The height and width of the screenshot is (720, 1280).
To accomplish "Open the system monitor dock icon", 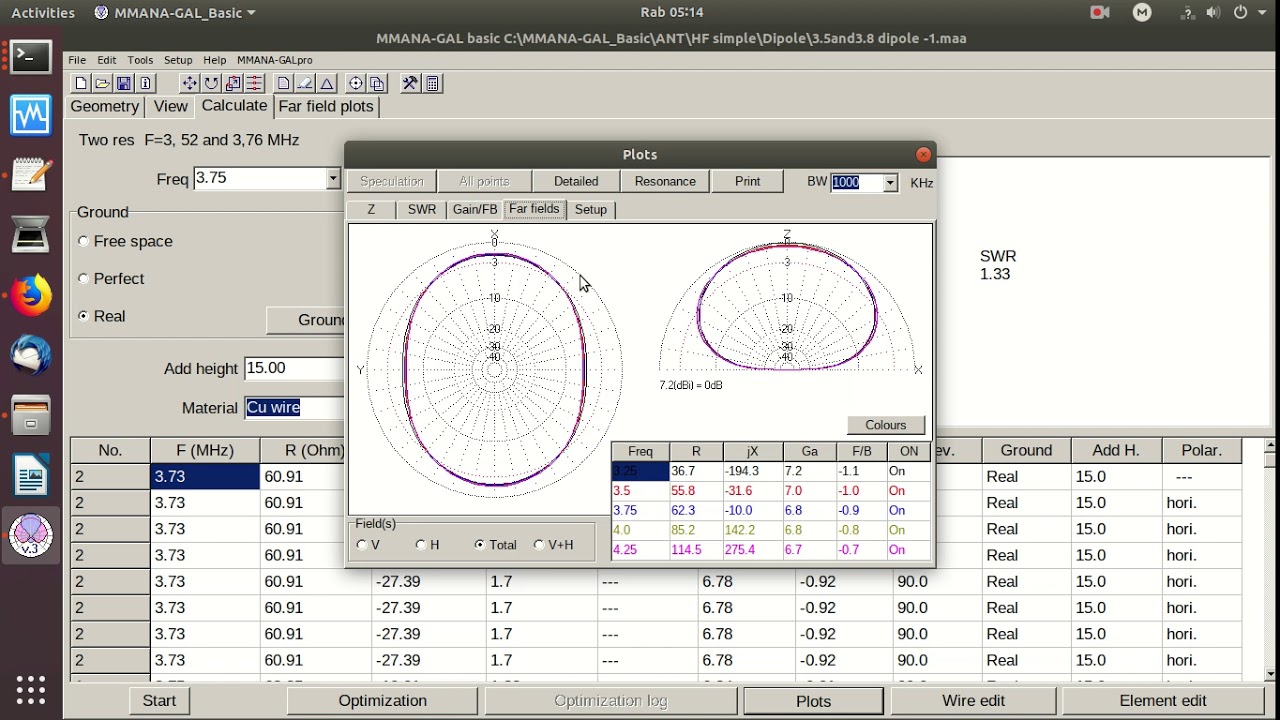I will click(30, 116).
